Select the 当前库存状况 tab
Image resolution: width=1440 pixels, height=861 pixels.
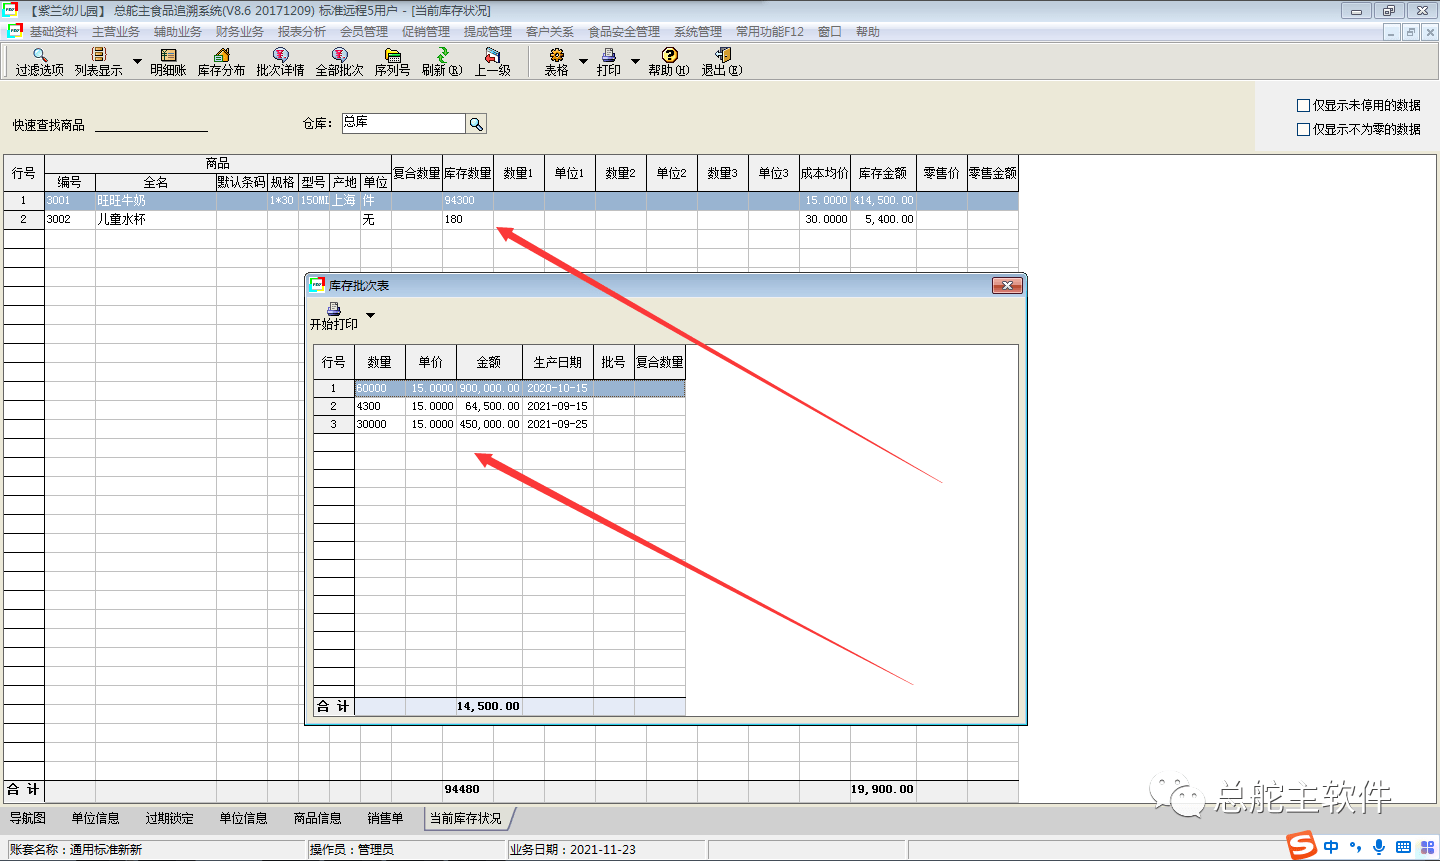[466, 818]
